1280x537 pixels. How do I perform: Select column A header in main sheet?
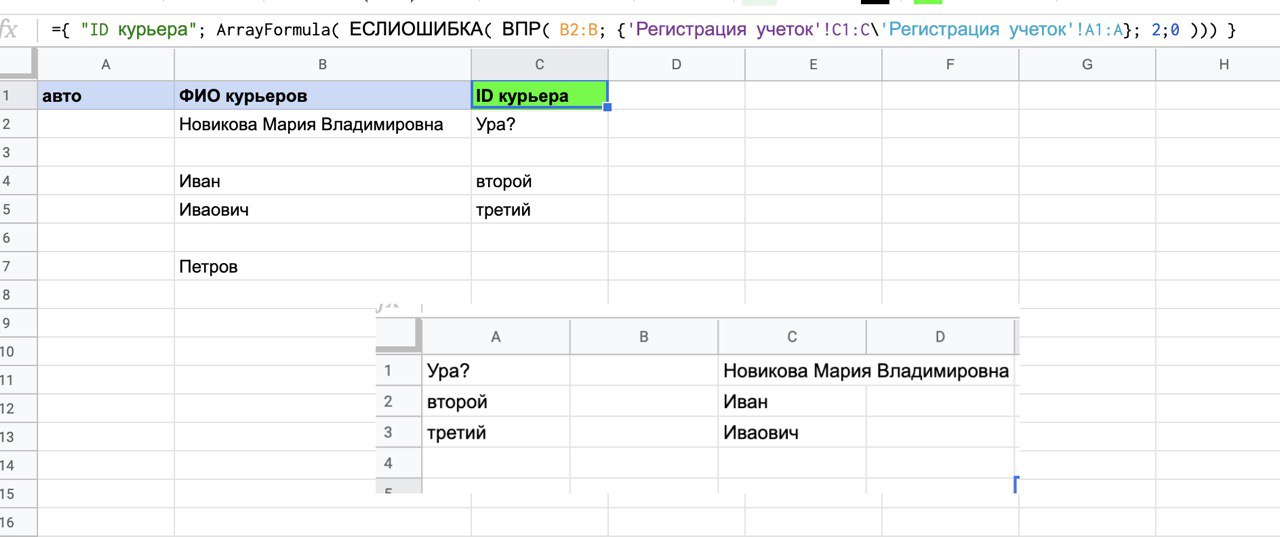point(106,65)
